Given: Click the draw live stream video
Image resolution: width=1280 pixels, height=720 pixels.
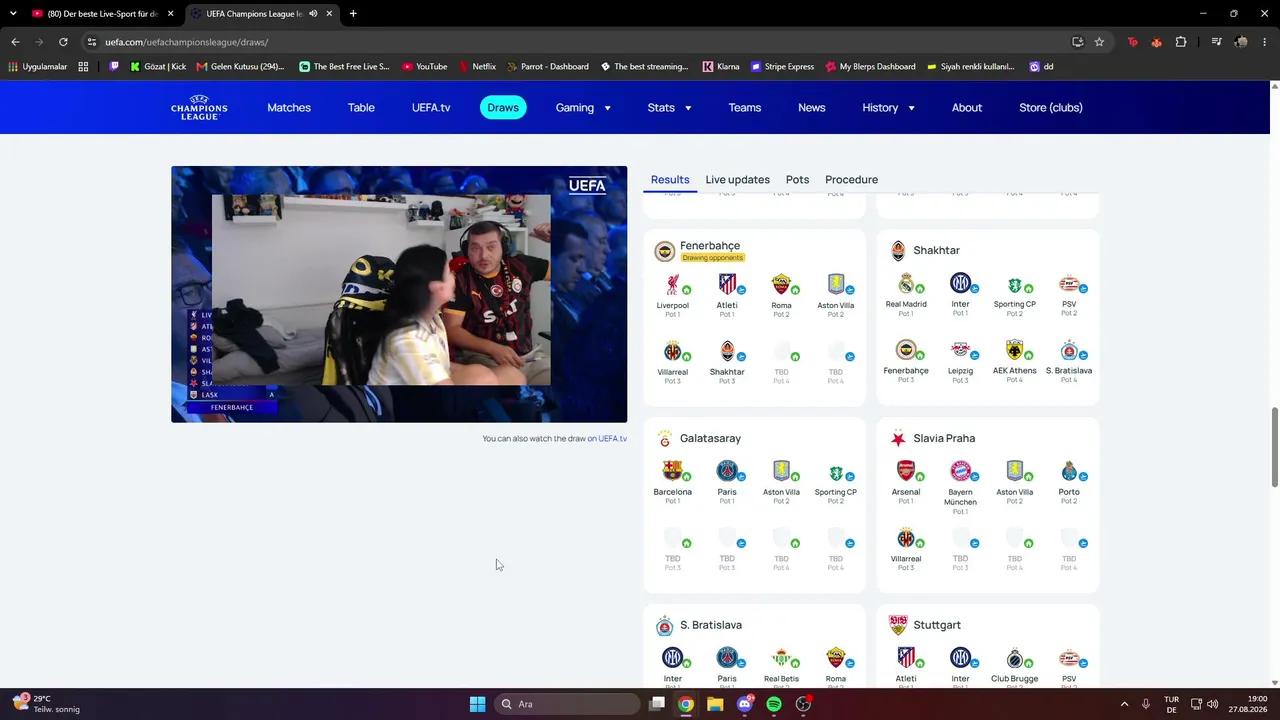Looking at the screenshot, I should click(x=399, y=294).
